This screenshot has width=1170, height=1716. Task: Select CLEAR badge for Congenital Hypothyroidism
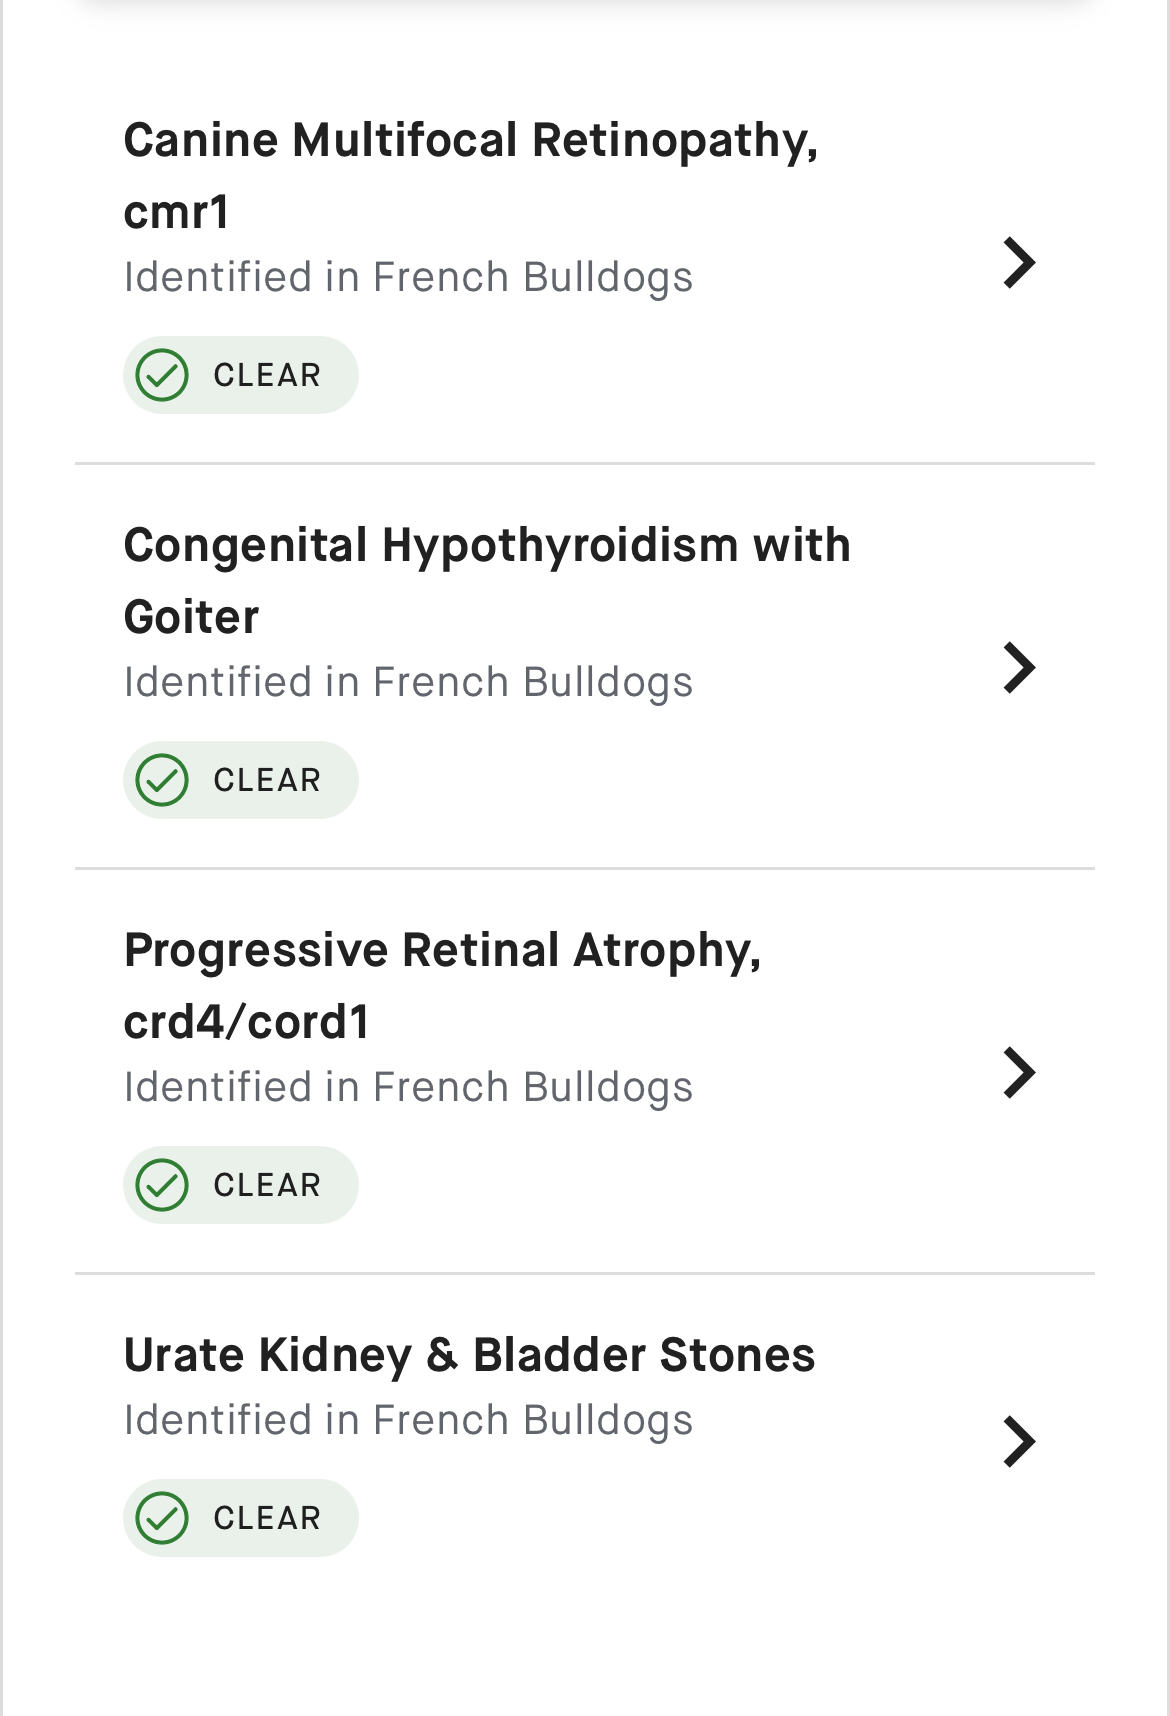[241, 780]
